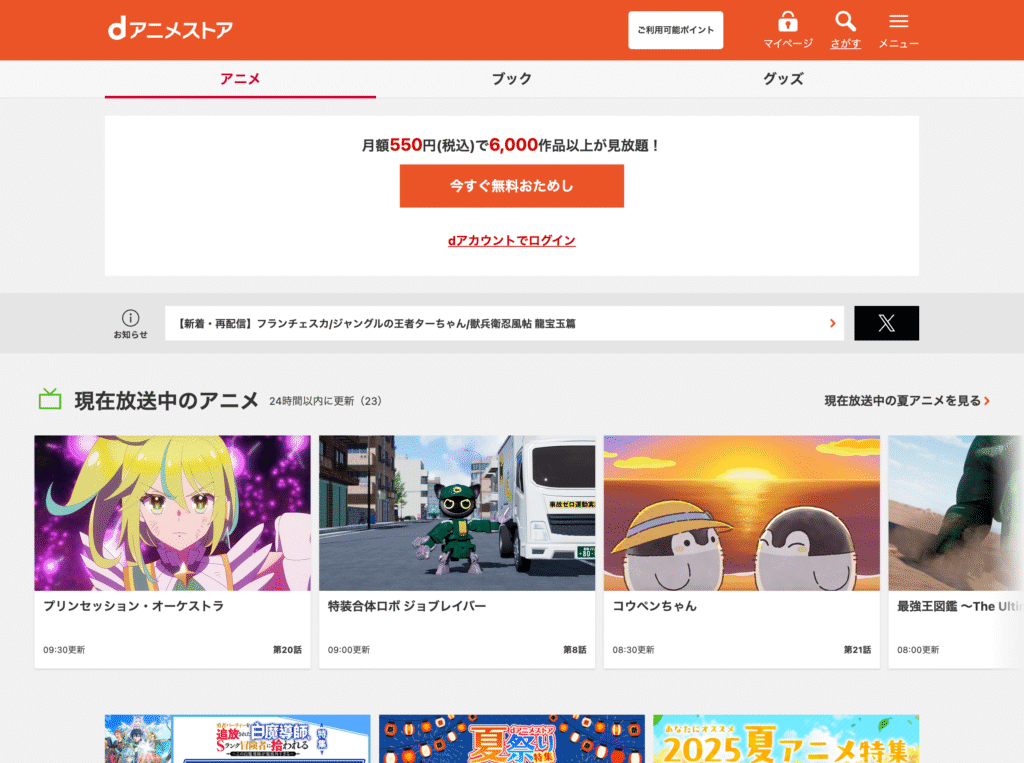Open the 白魔導師 特集 banner
The width and height of the screenshot is (1024, 763).
pyautogui.click(x=238, y=739)
